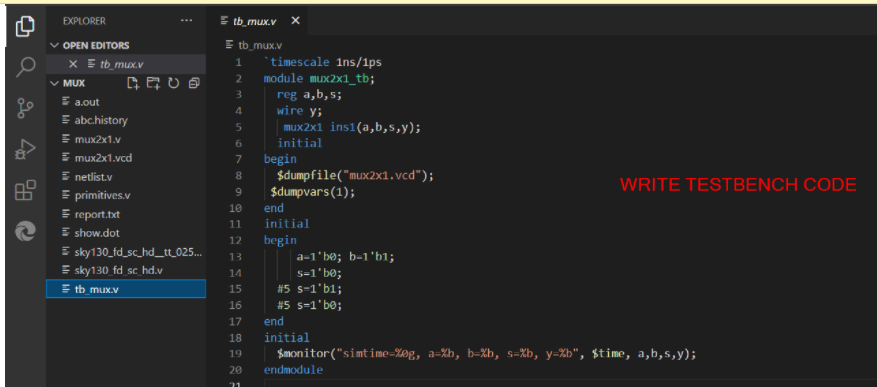
Task: Click the $dumpvars(1) statement
Action: (313, 192)
